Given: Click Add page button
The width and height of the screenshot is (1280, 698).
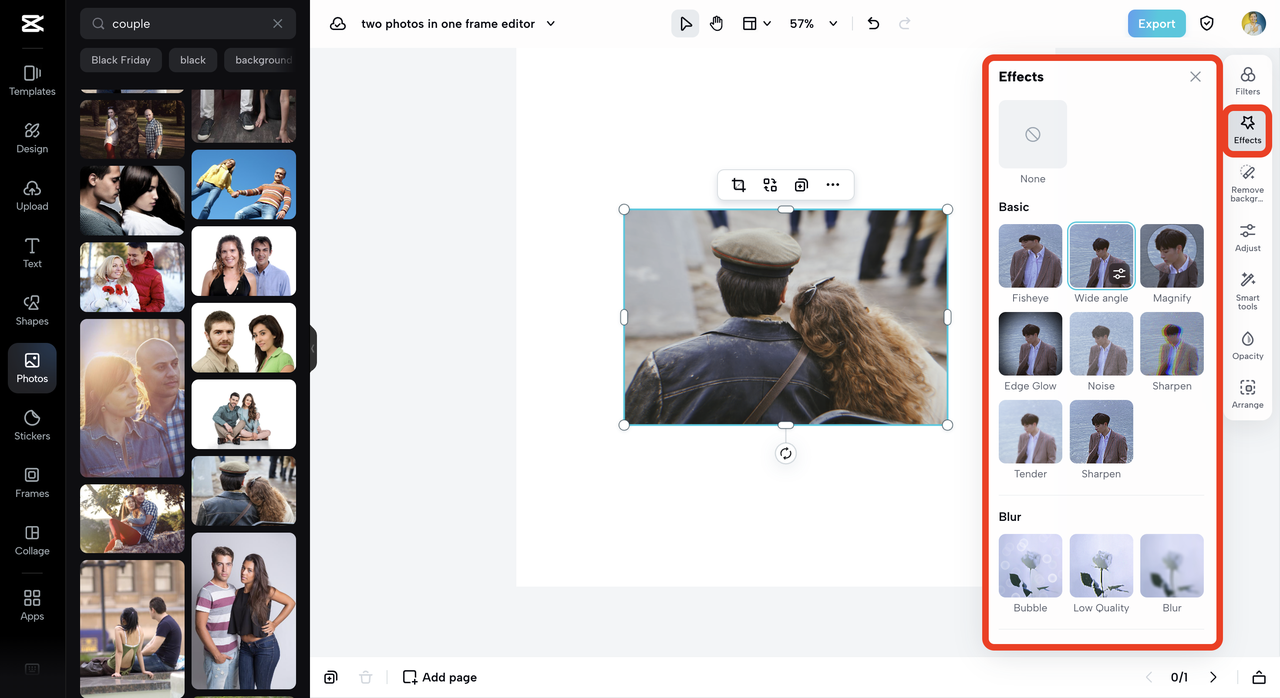Looking at the screenshot, I should point(440,677).
